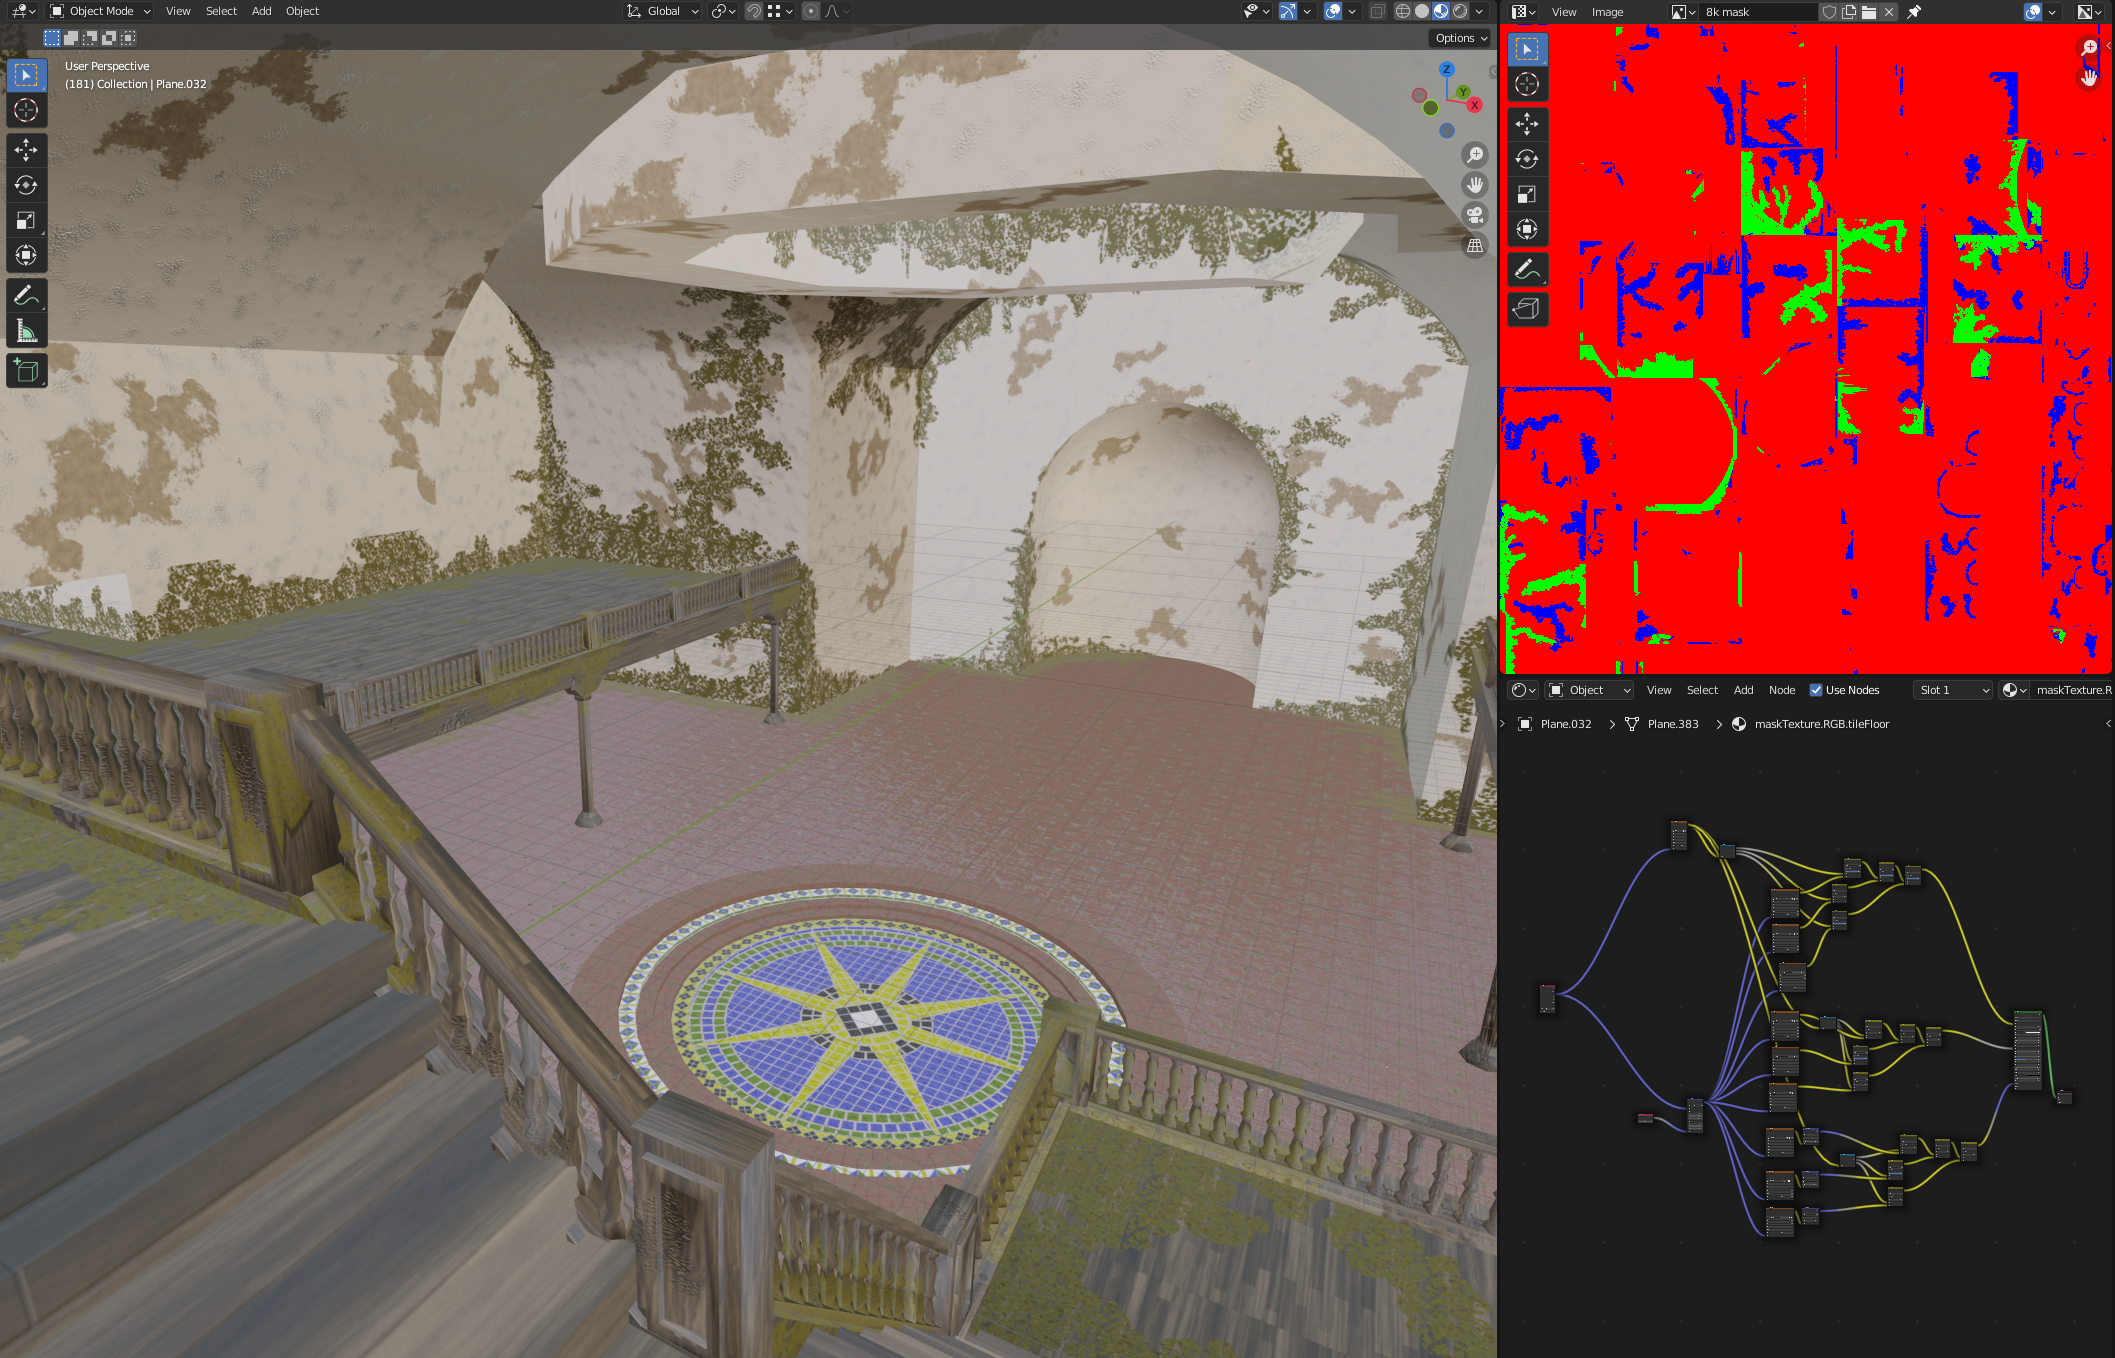Toggle viewport gizmos visibility
Screen dimensions: 2115x1358
click(x=1288, y=11)
